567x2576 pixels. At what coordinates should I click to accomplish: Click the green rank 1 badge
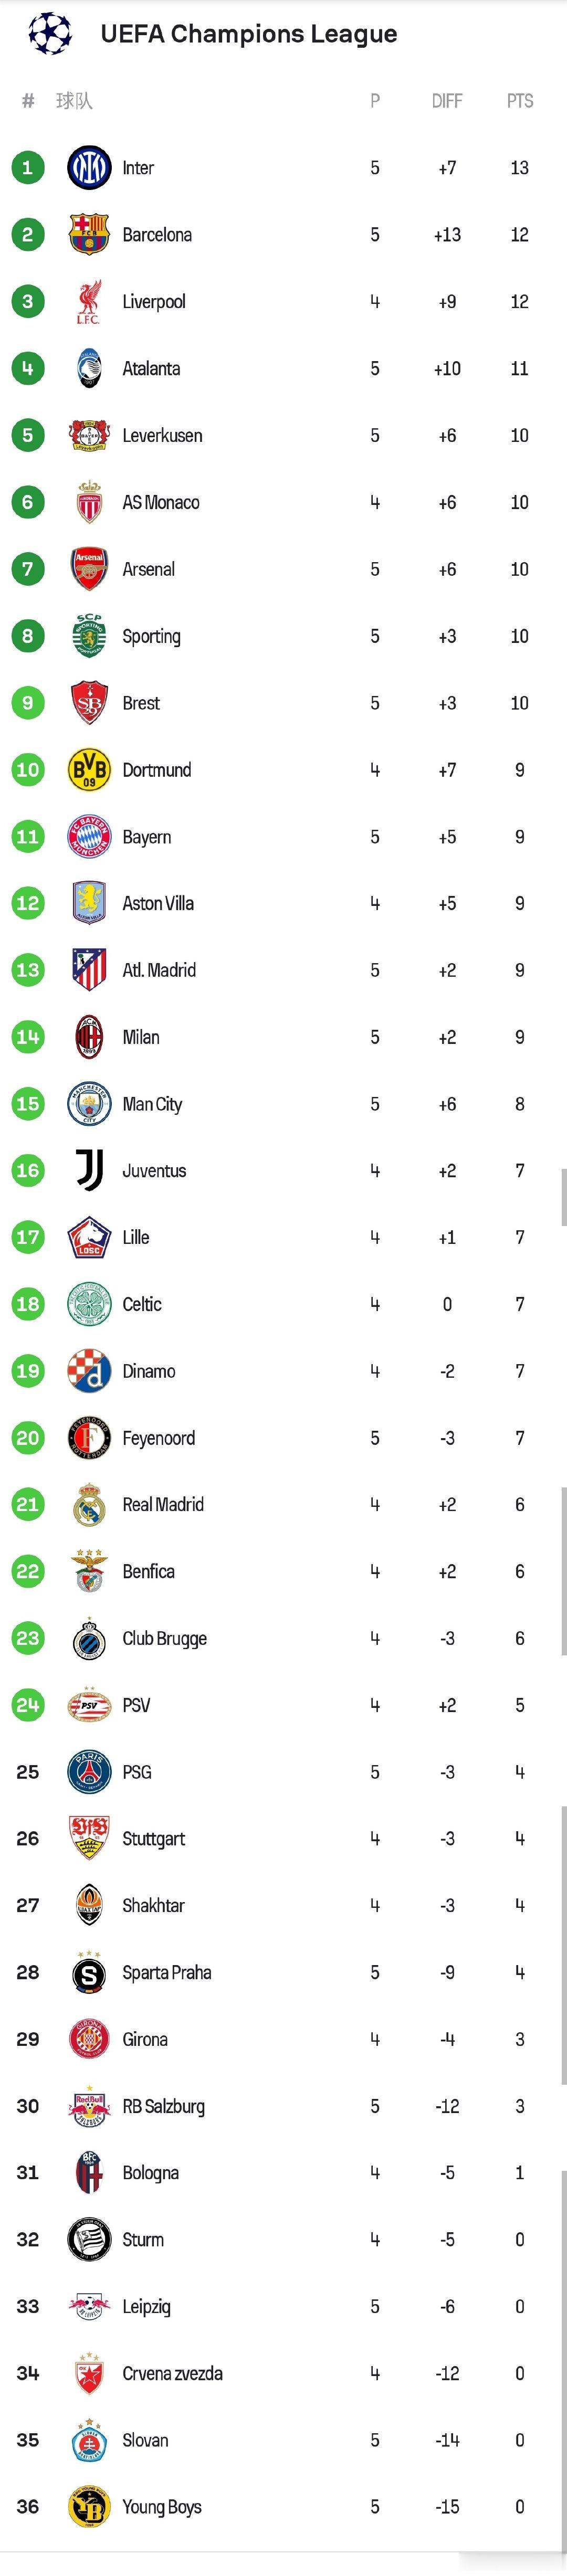click(28, 168)
